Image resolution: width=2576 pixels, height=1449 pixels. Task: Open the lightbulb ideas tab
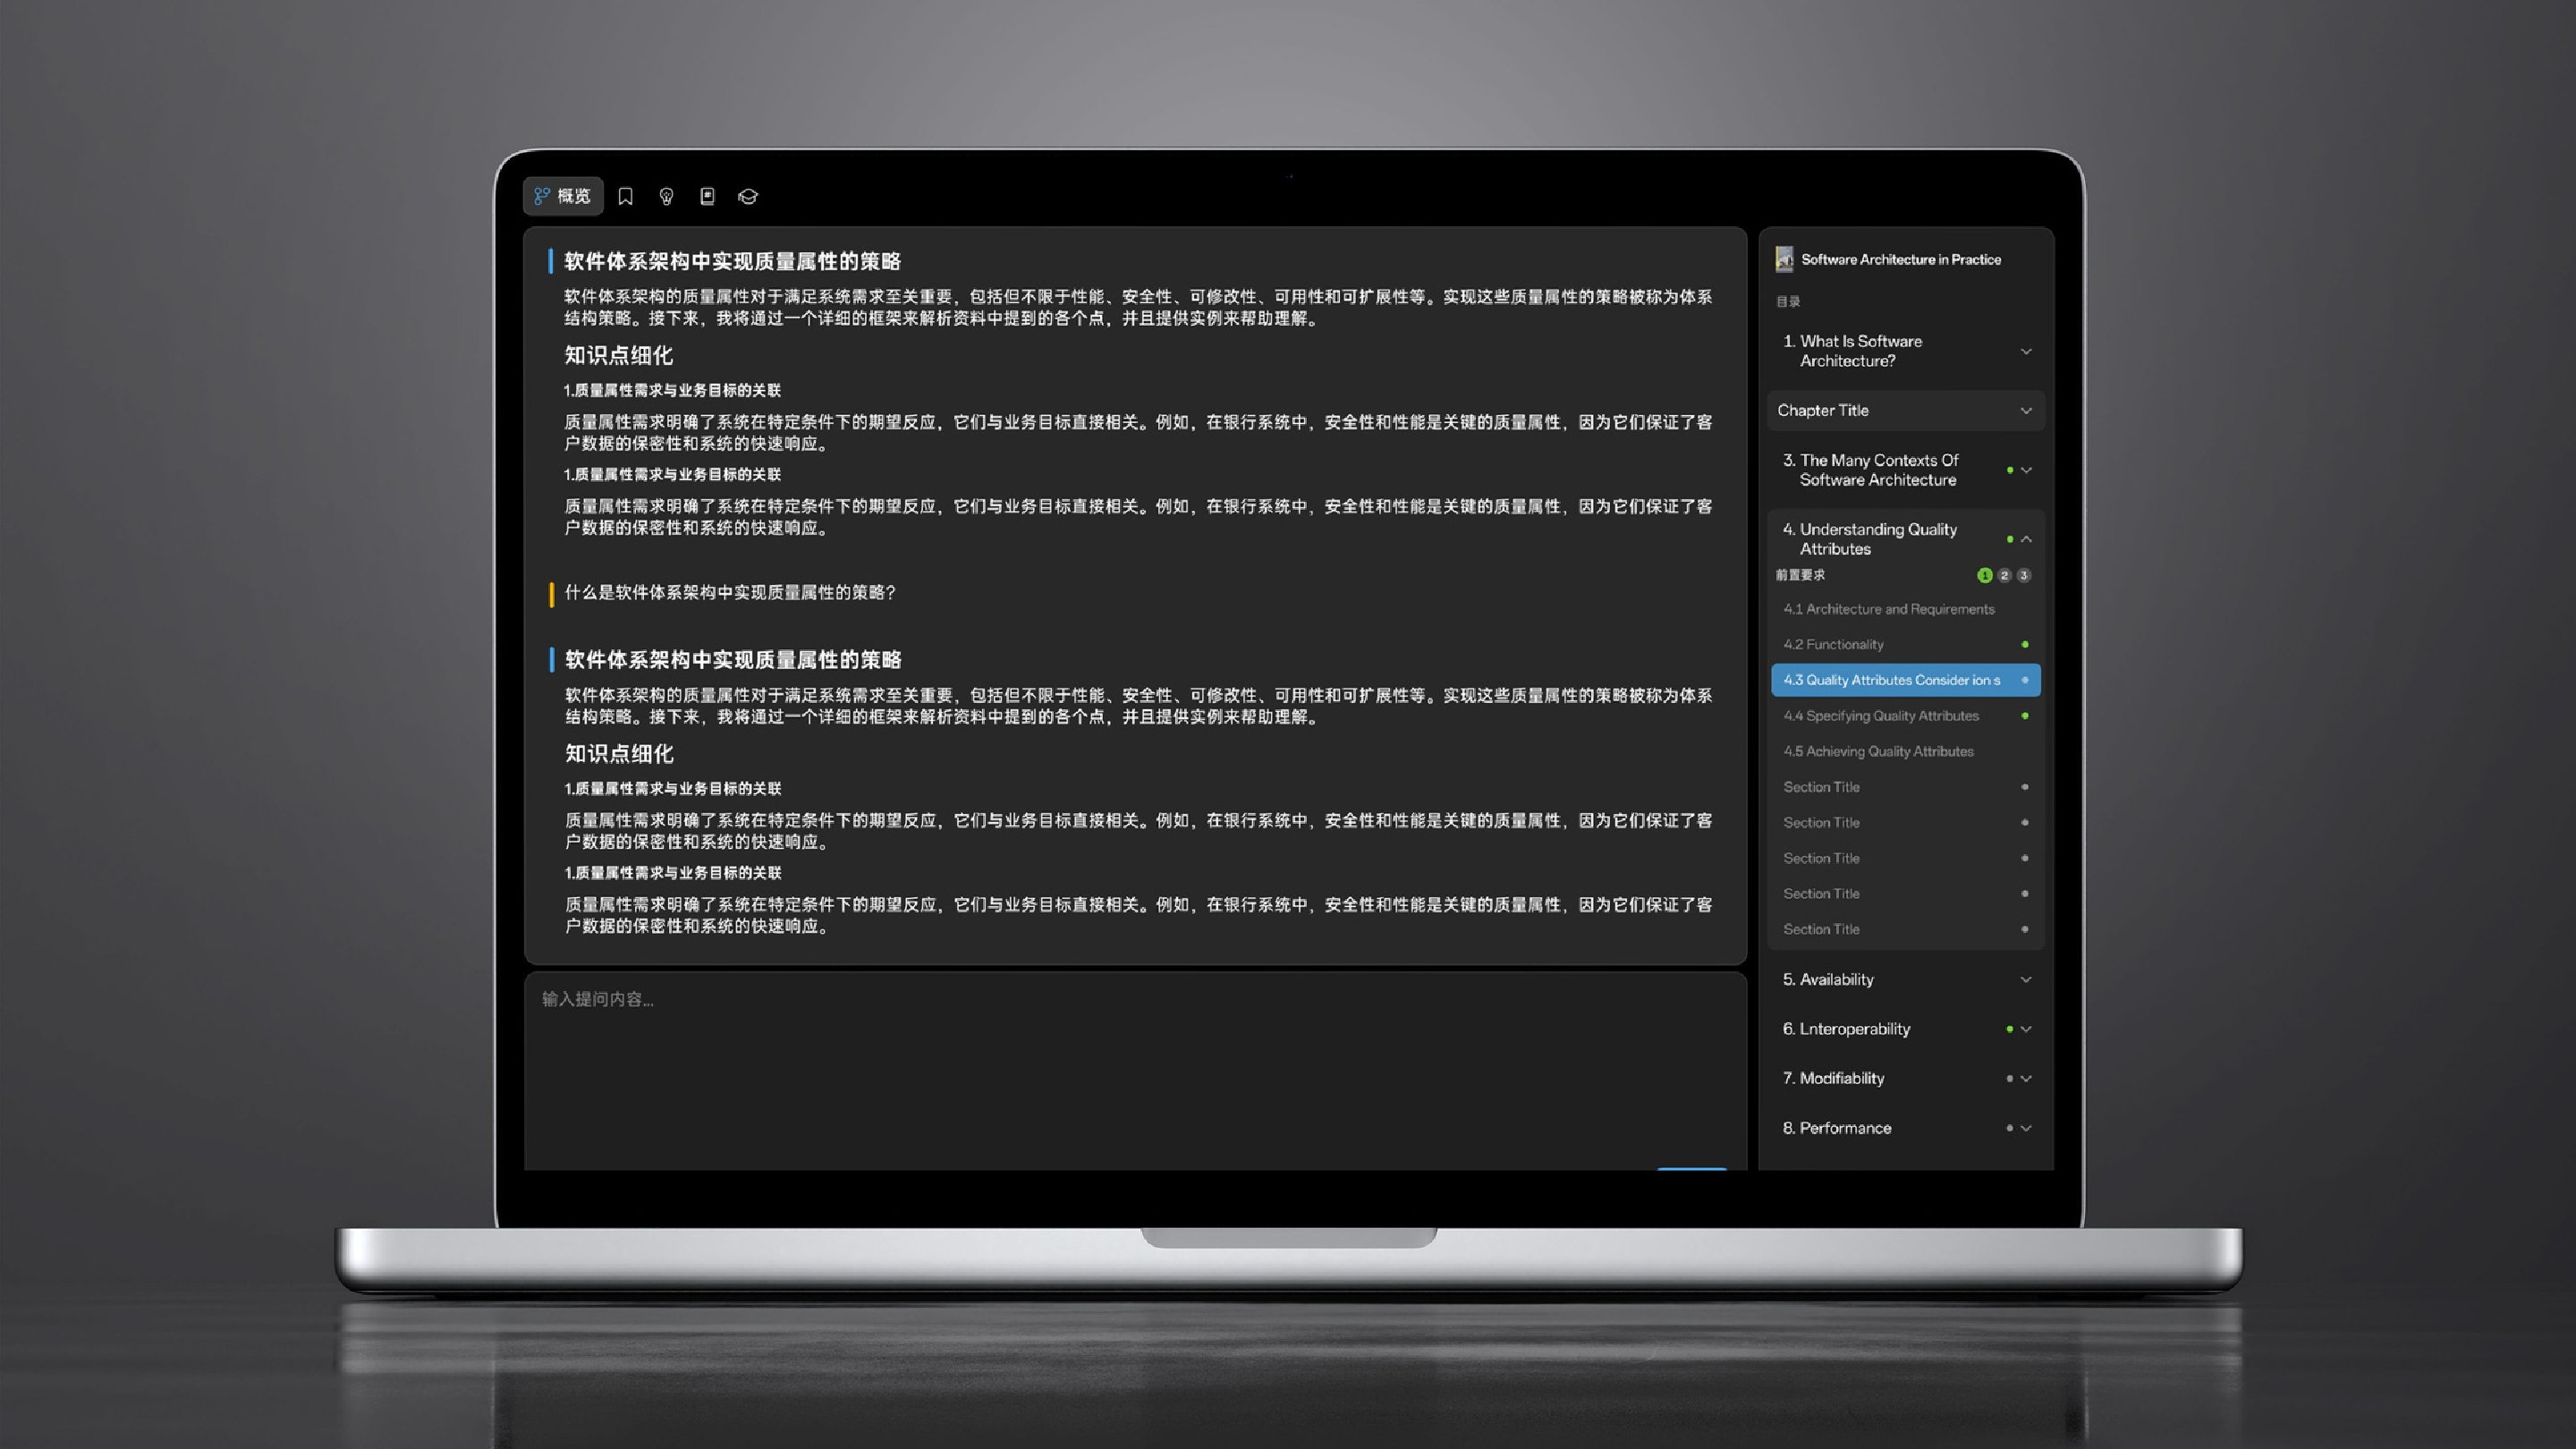click(x=666, y=196)
